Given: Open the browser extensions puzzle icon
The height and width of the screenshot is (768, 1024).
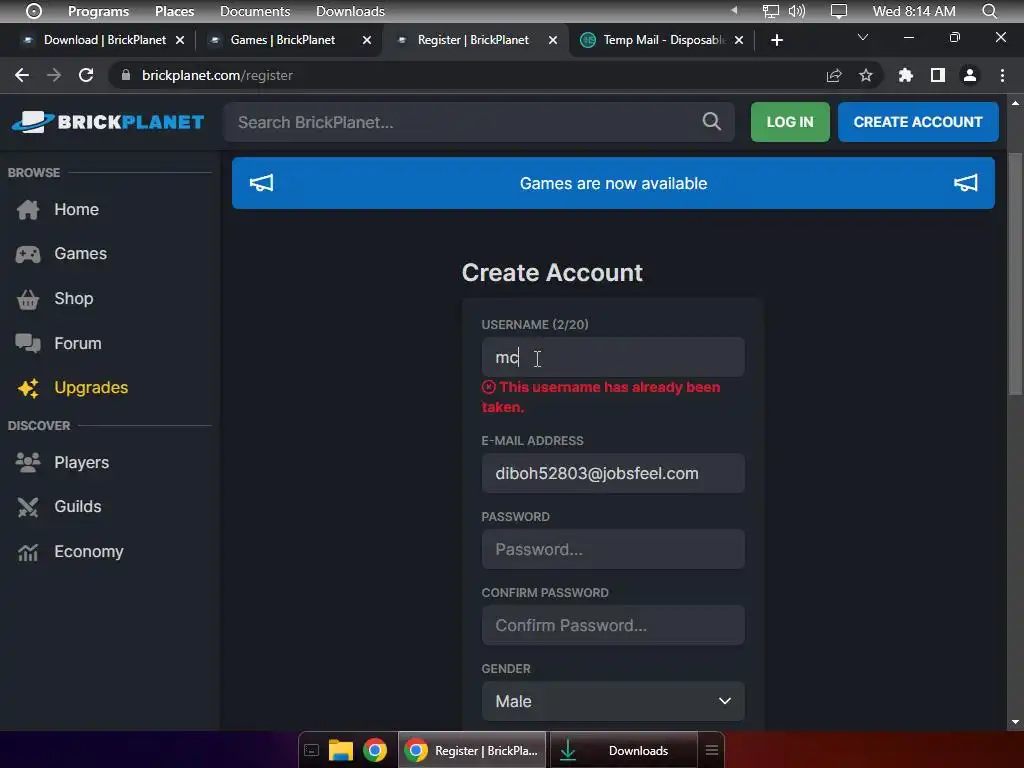Looking at the screenshot, I should click(906, 75).
